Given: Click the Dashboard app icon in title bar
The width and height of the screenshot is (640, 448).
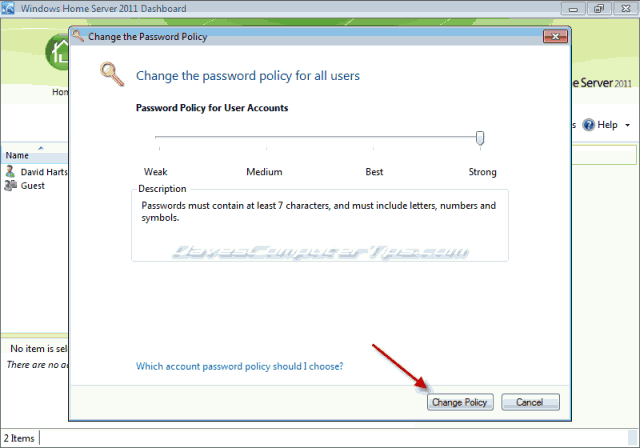Looking at the screenshot, I should (x=8, y=8).
